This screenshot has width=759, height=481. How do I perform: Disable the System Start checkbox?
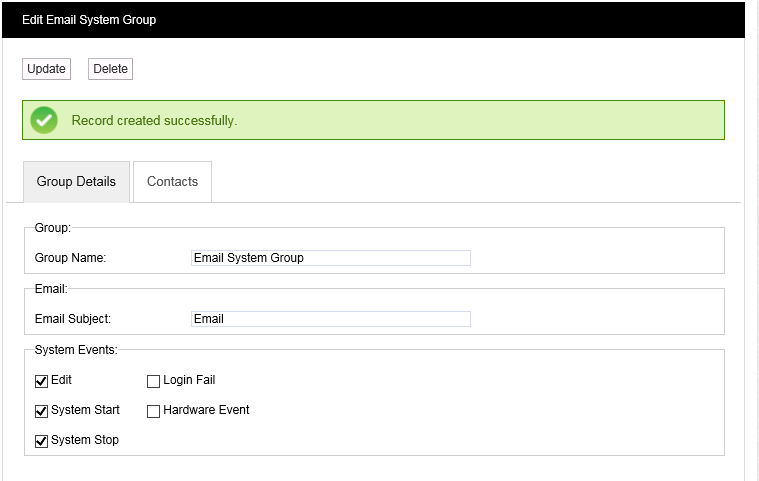pyautogui.click(x=42, y=411)
